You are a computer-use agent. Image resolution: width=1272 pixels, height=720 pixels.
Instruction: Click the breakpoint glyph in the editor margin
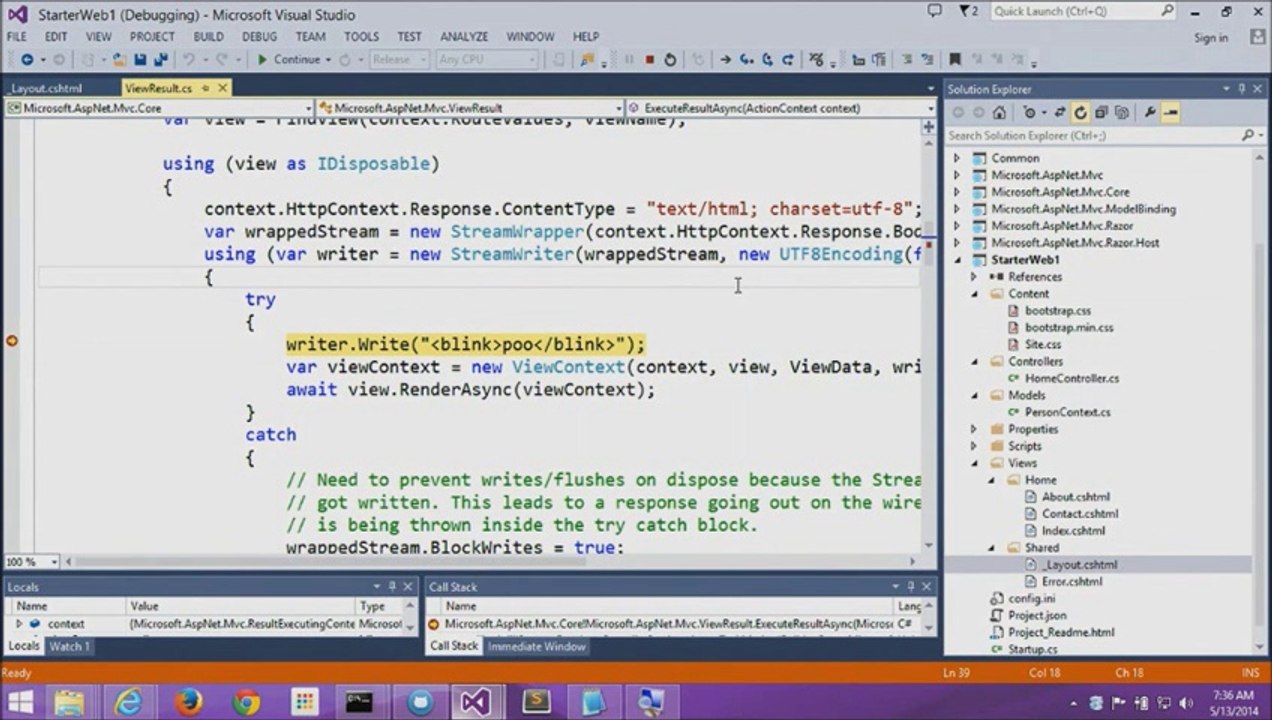click(x=12, y=341)
